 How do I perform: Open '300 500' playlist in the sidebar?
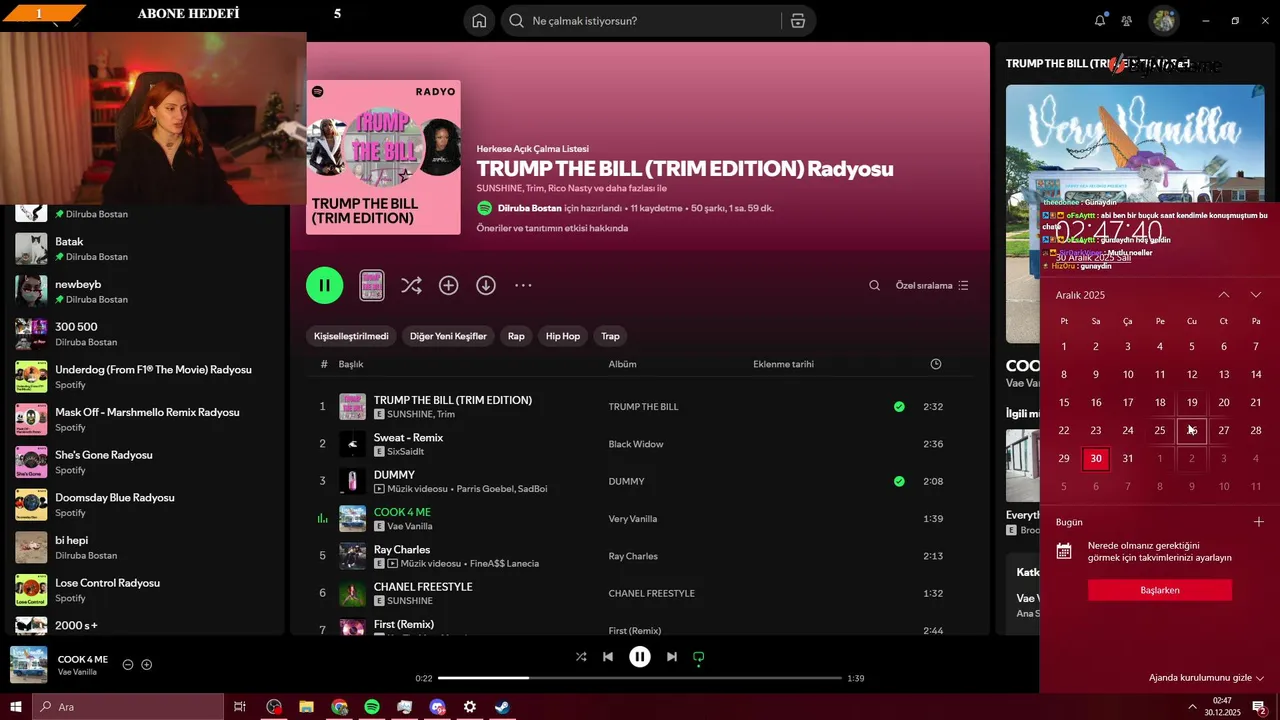(x=145, y=334)
